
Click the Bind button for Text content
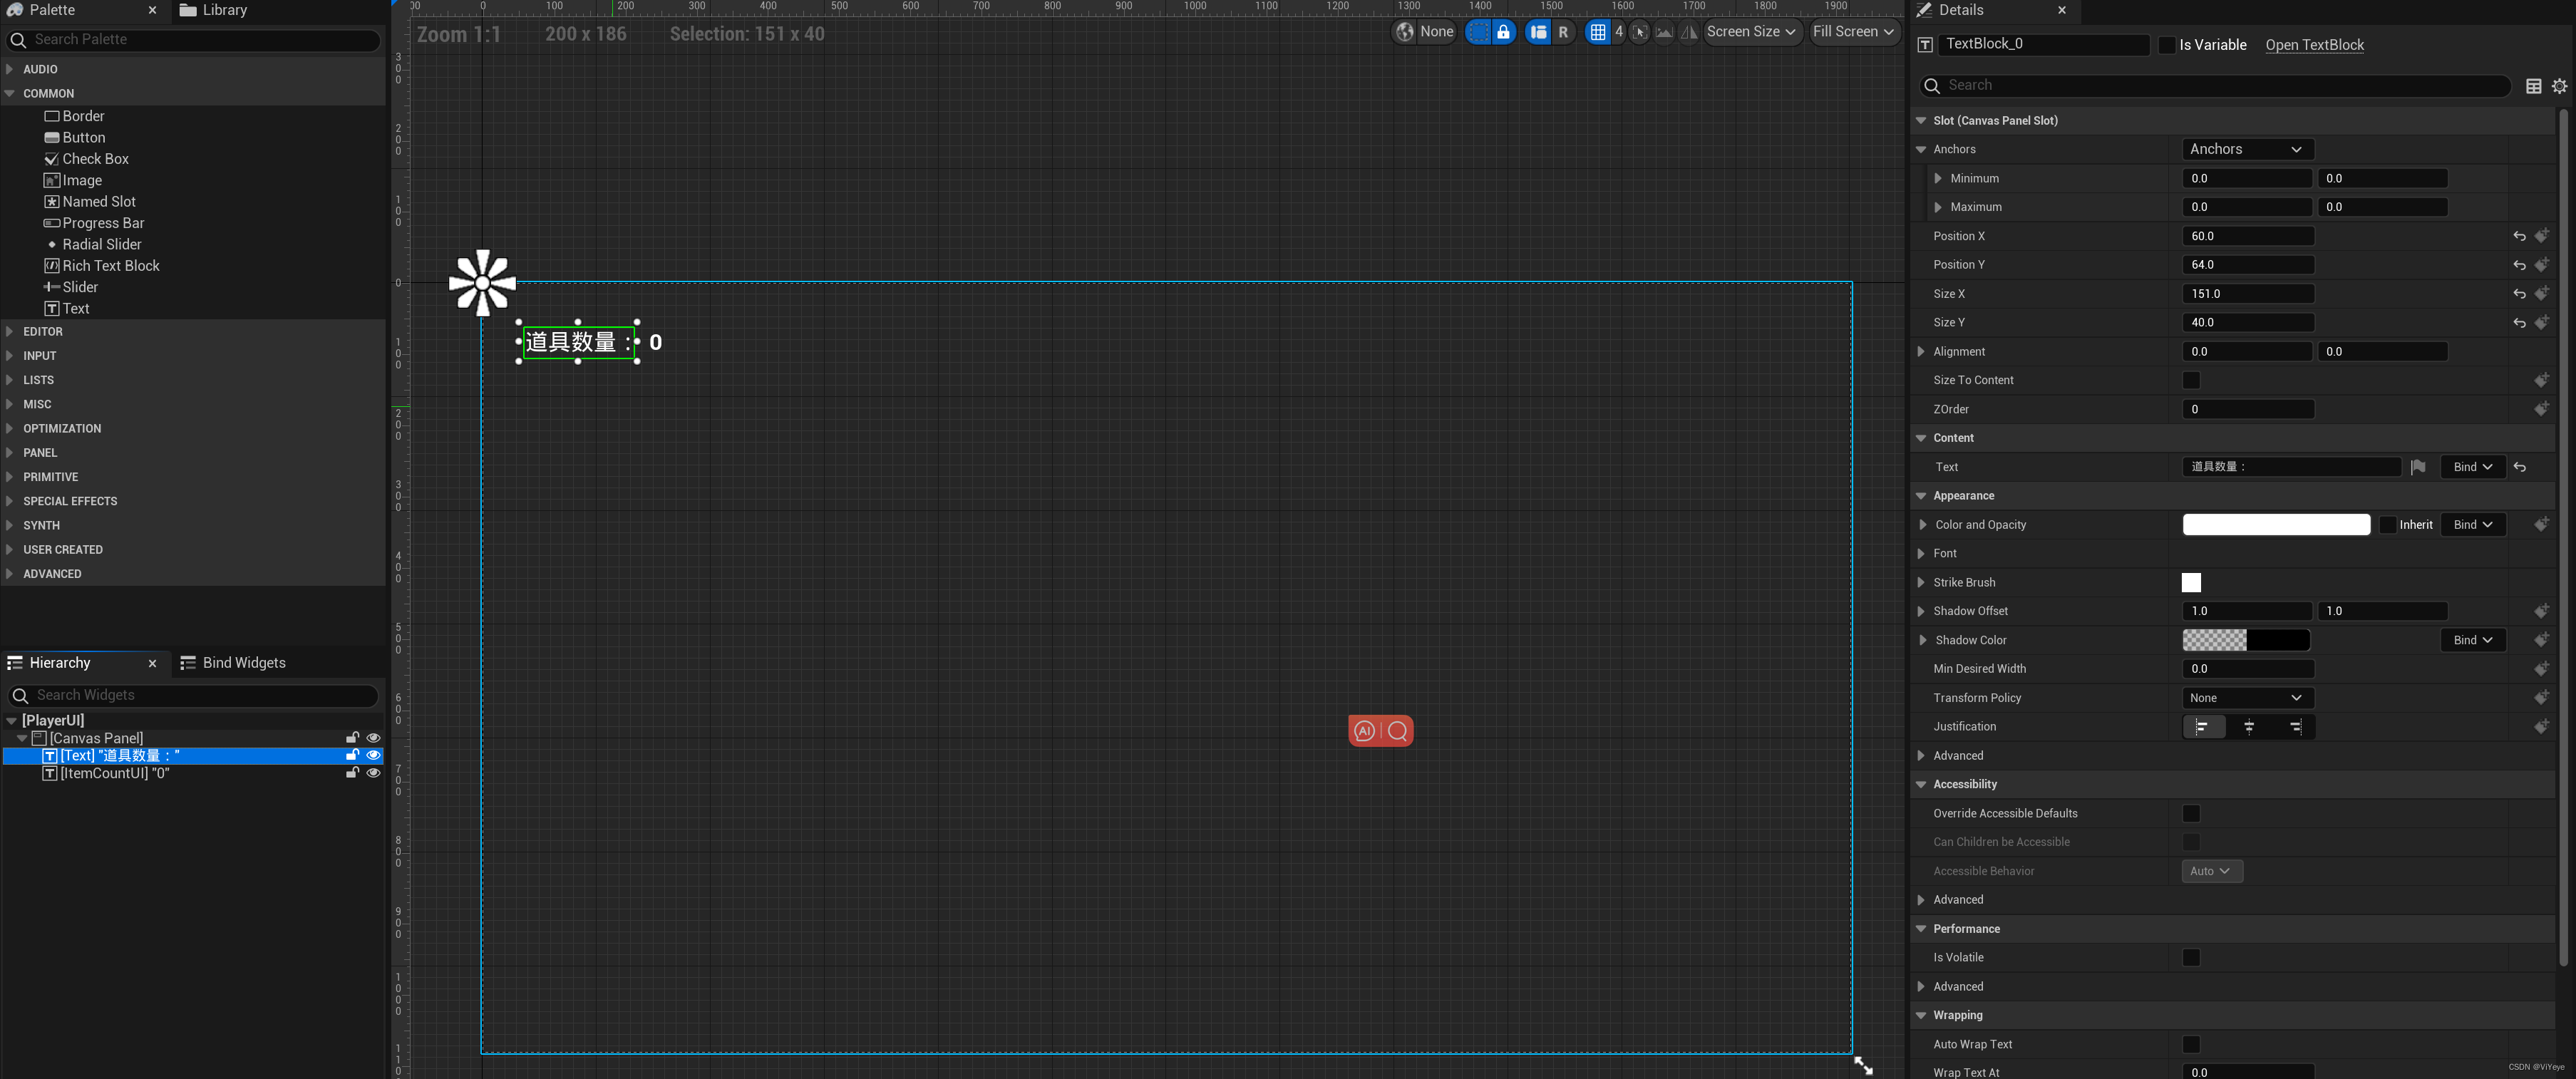[x=2472, y=467]
